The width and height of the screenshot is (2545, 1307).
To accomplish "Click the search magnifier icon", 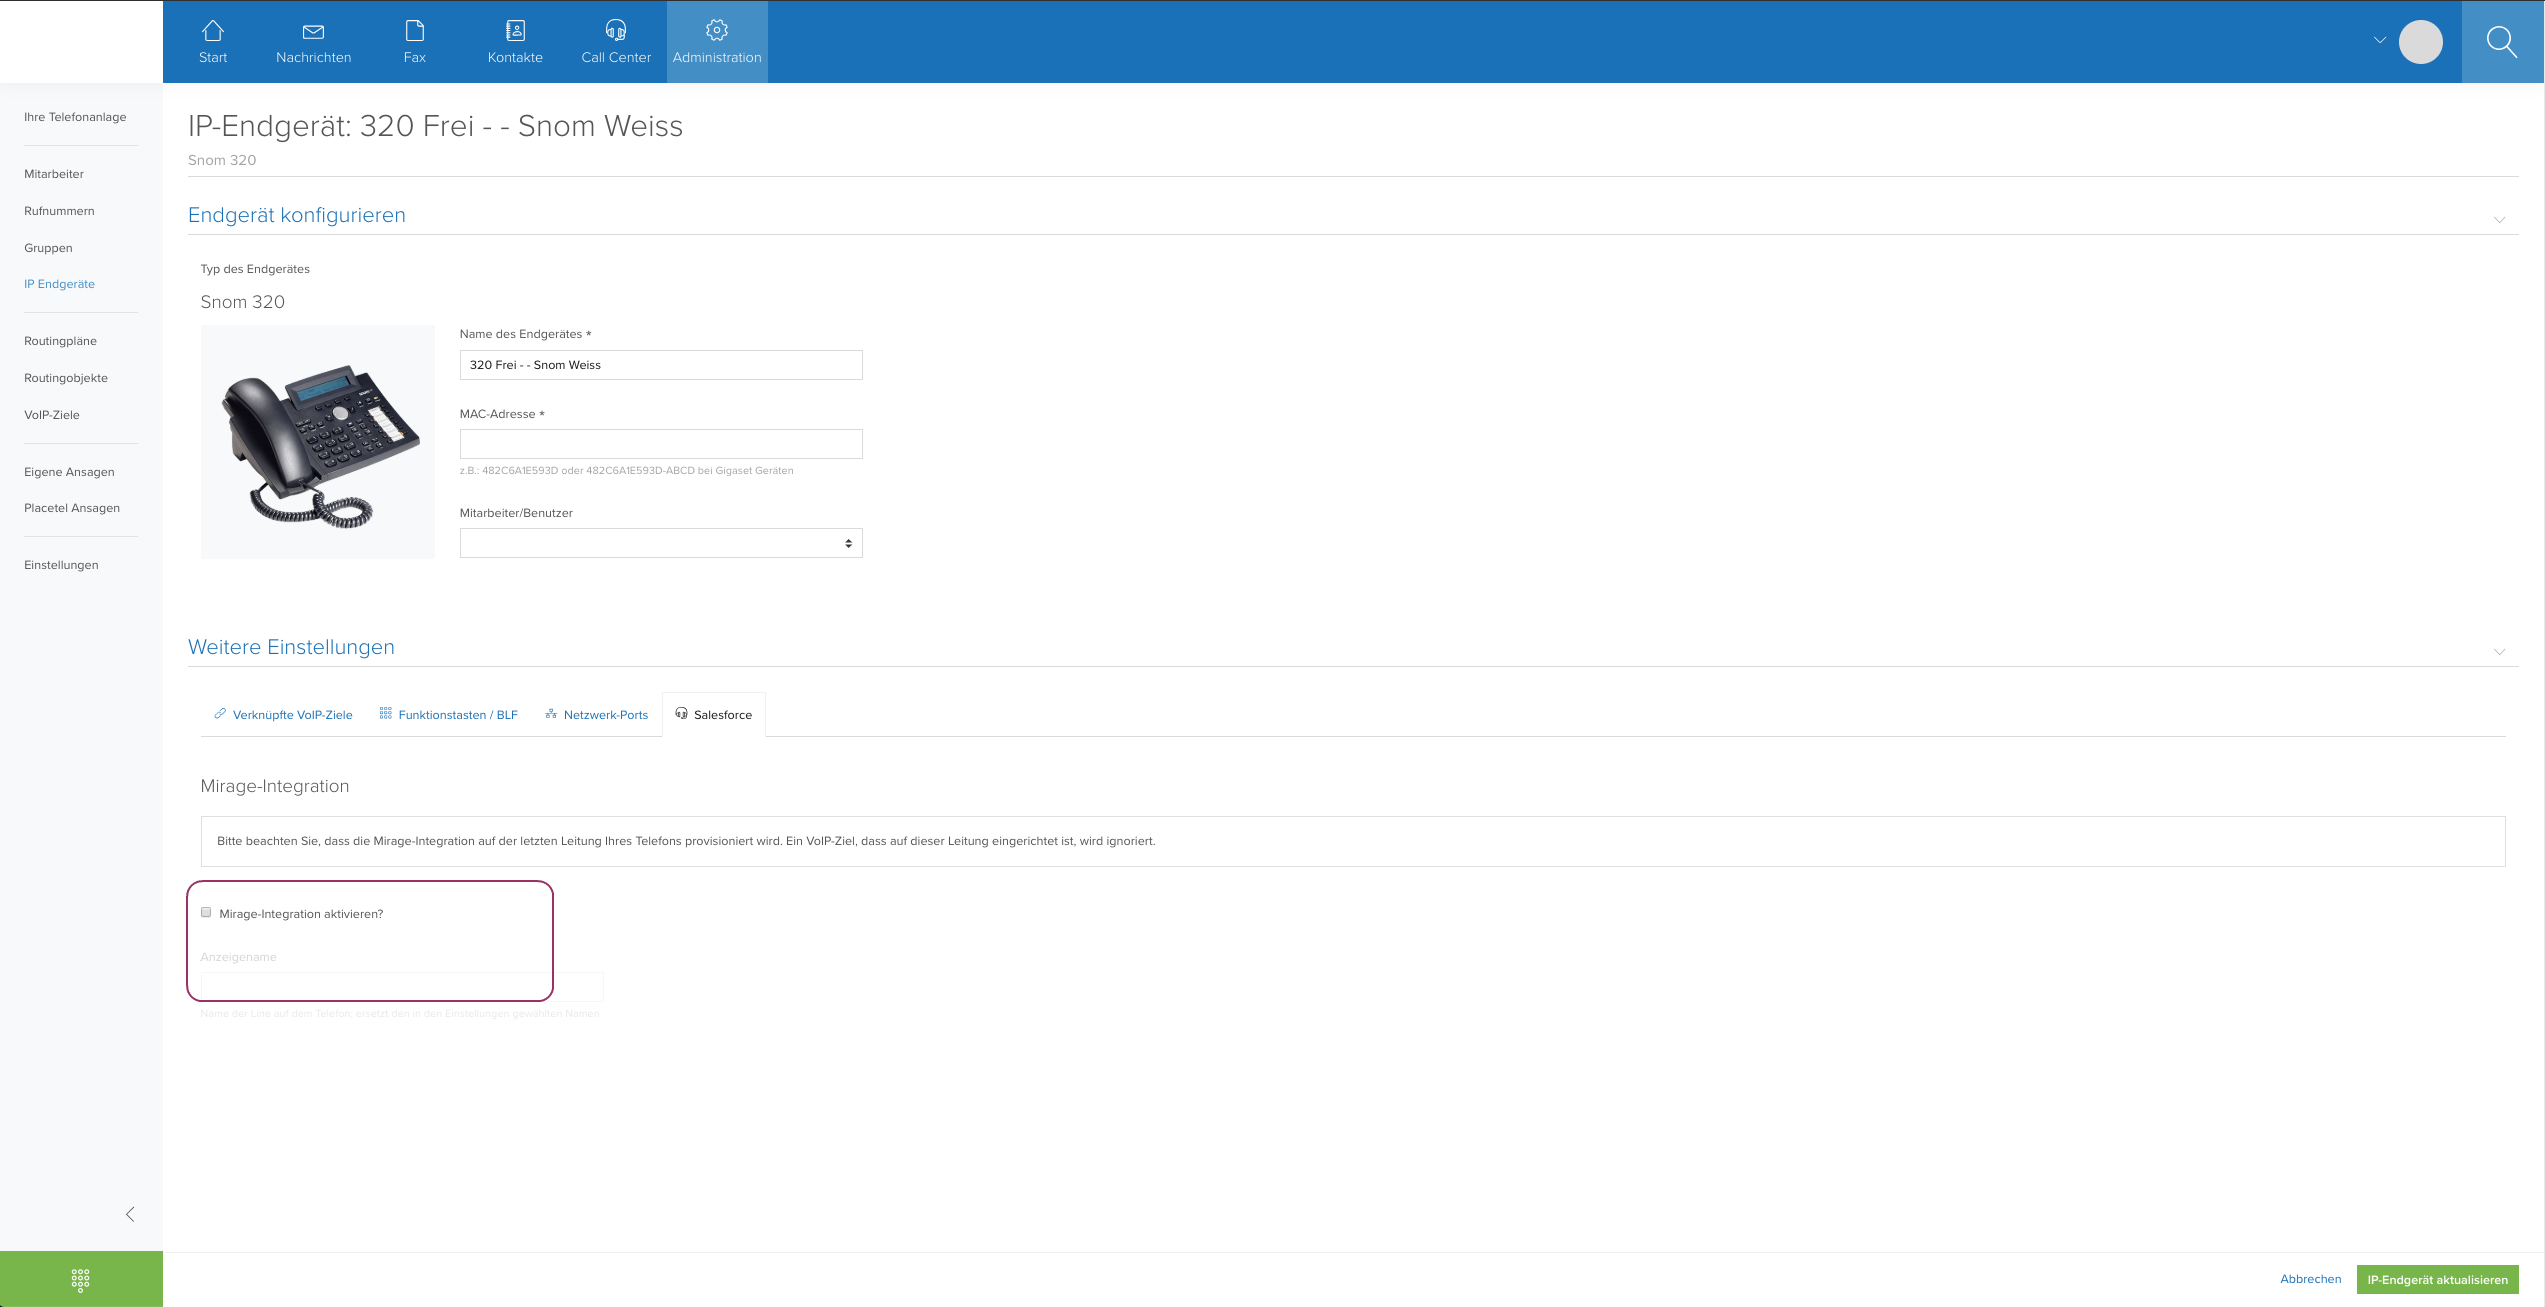I will 2502,42.
